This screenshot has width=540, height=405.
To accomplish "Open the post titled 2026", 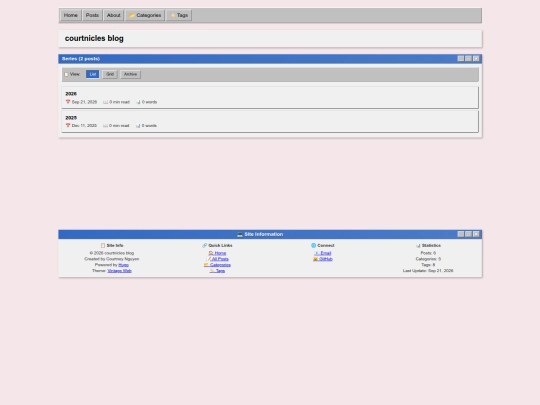I will tap(71, 94).
